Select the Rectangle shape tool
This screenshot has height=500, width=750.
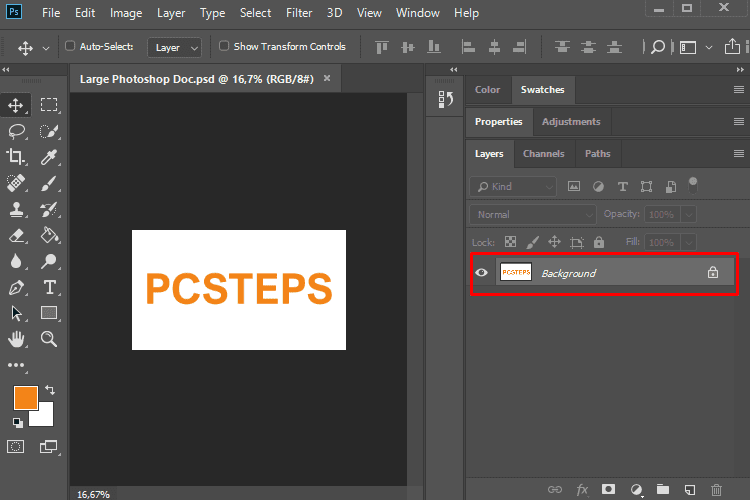click(49, 313)
